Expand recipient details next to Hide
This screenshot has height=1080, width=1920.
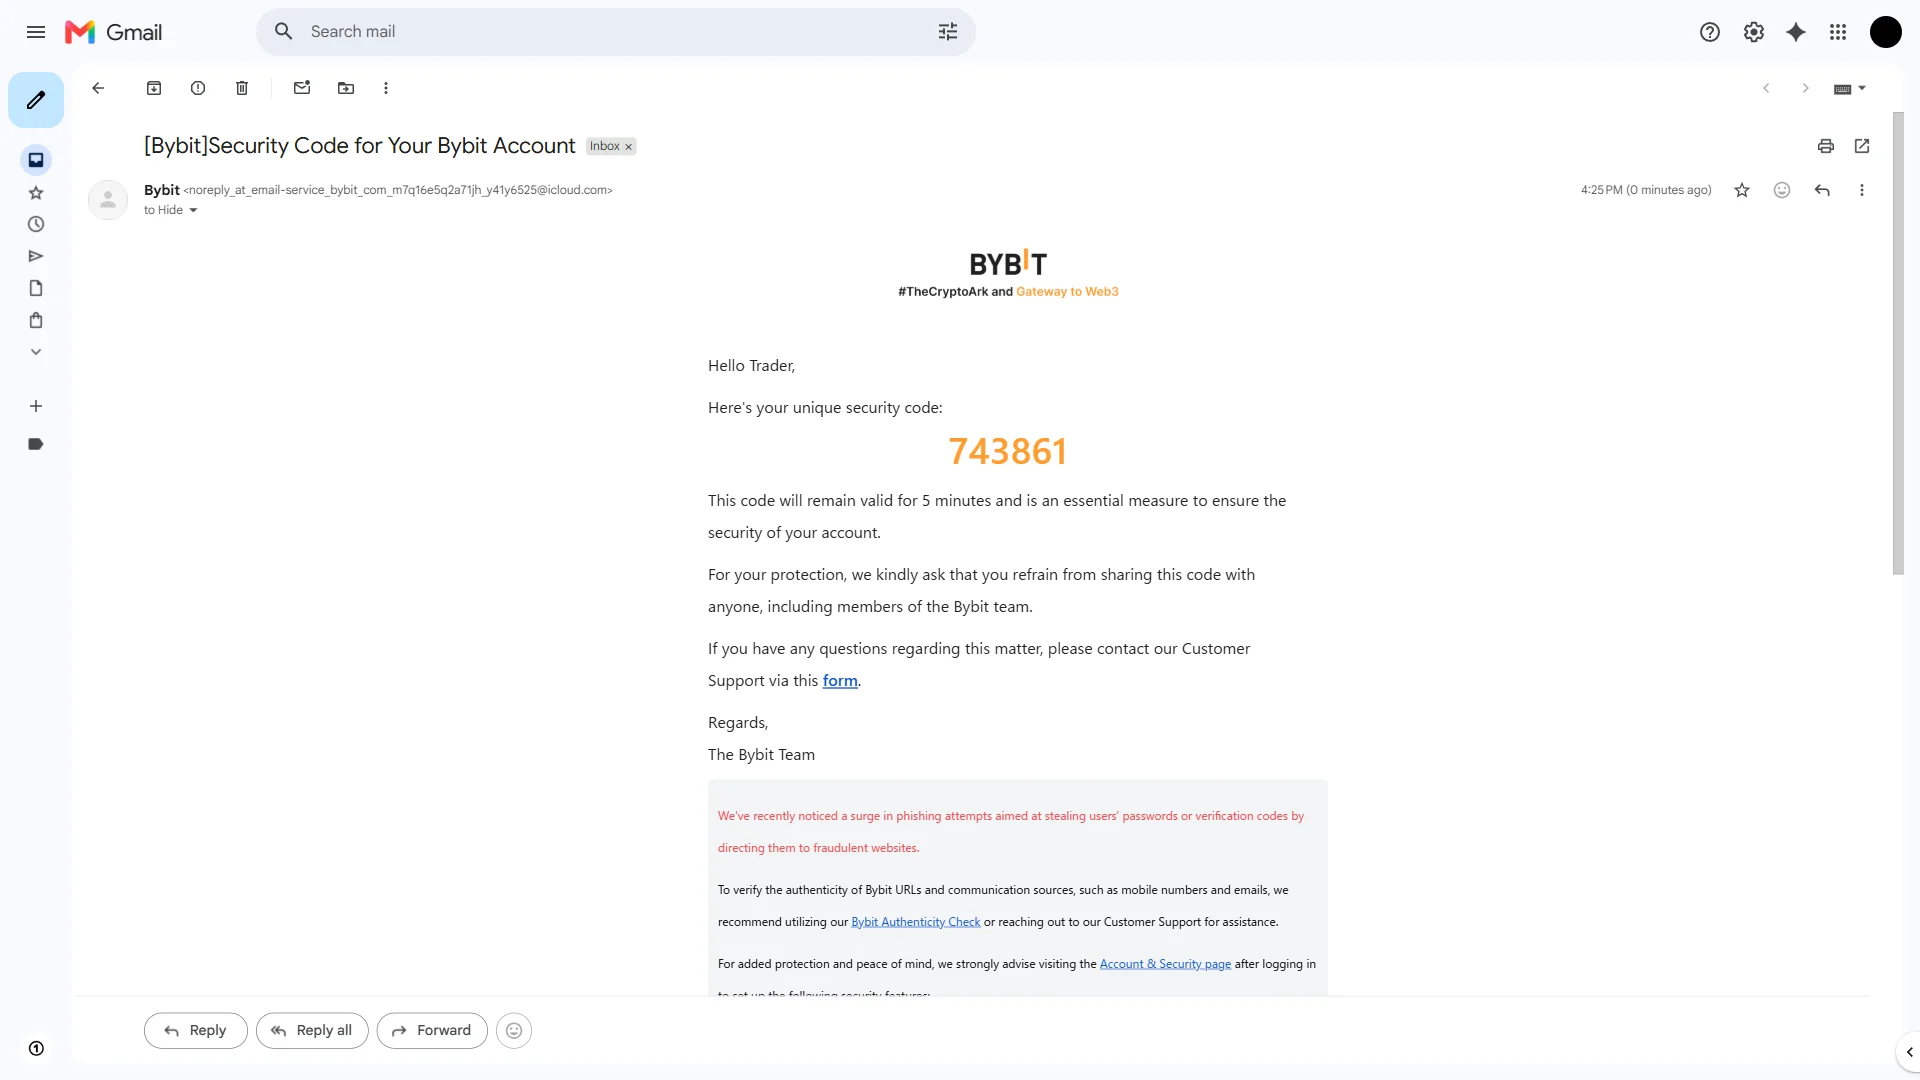point(193,211)
